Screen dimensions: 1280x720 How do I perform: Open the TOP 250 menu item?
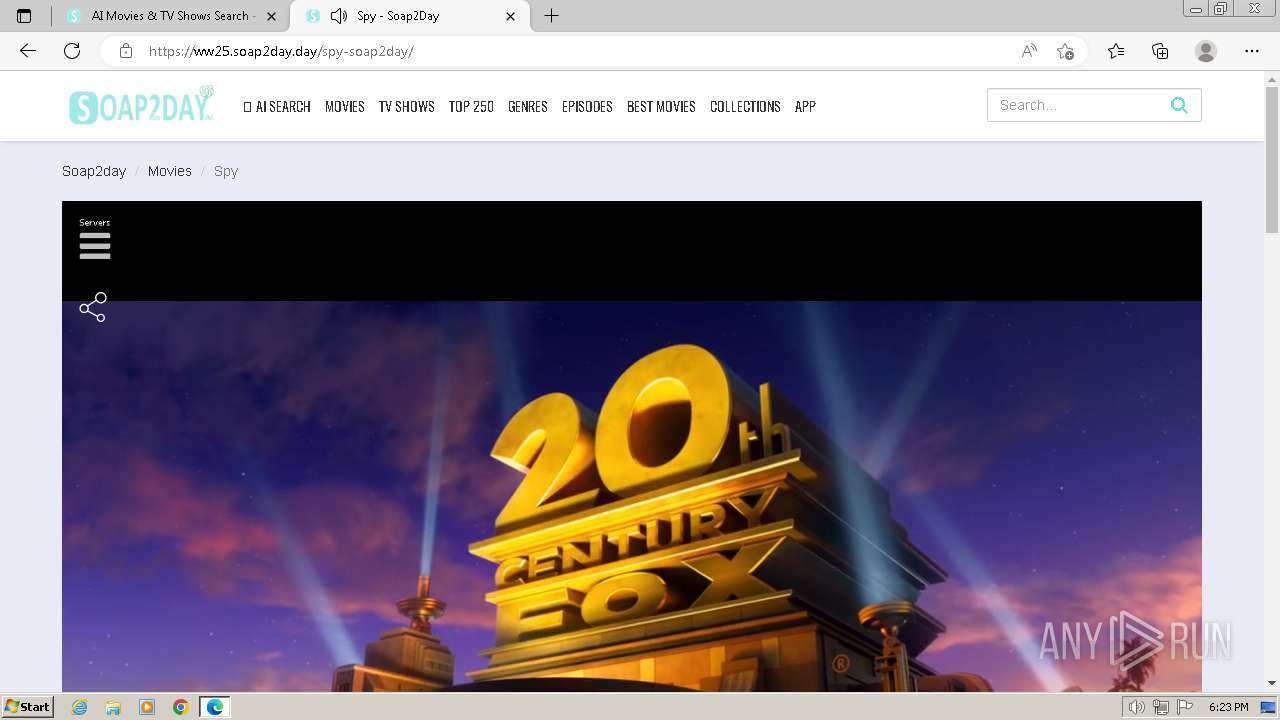pos(471,106)
